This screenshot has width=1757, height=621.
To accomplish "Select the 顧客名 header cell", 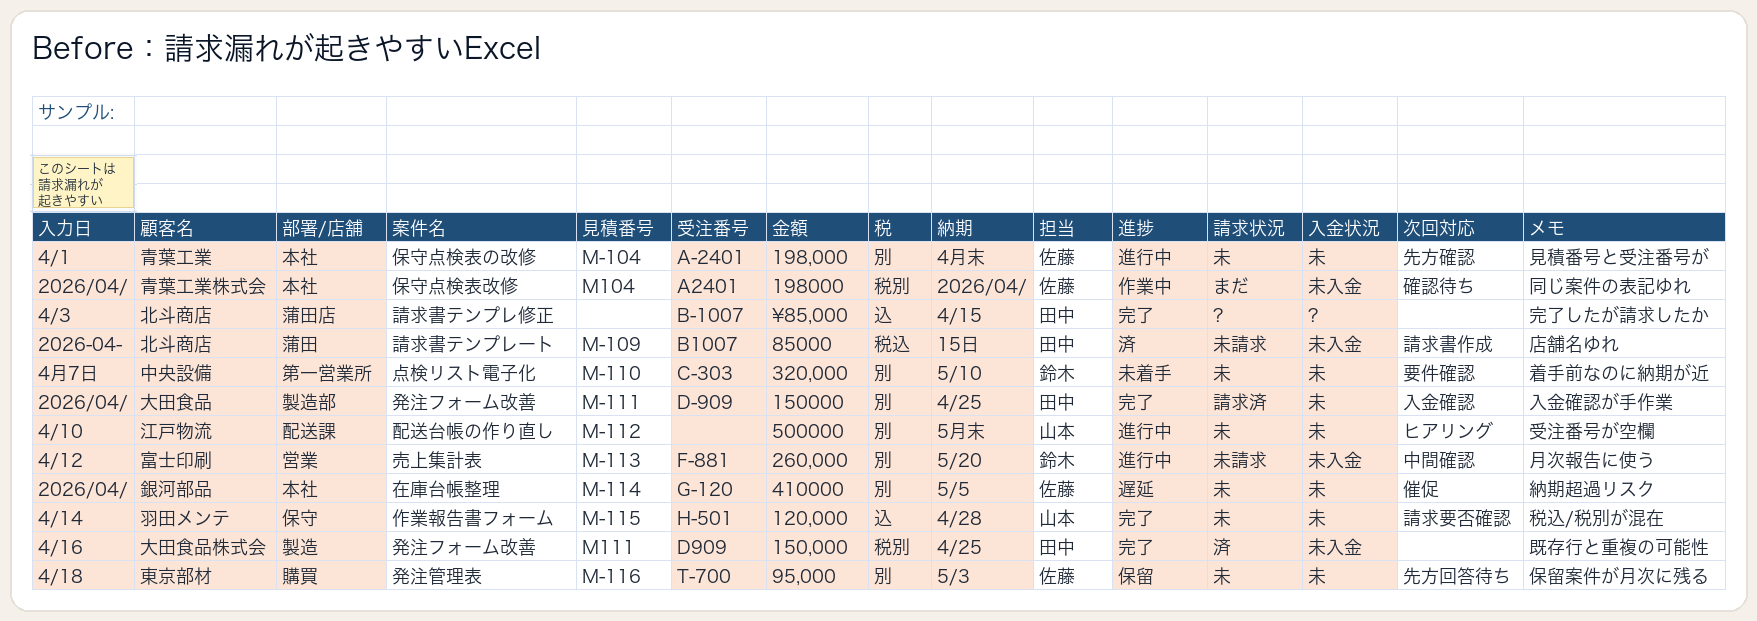I will (x=205, y=228).
